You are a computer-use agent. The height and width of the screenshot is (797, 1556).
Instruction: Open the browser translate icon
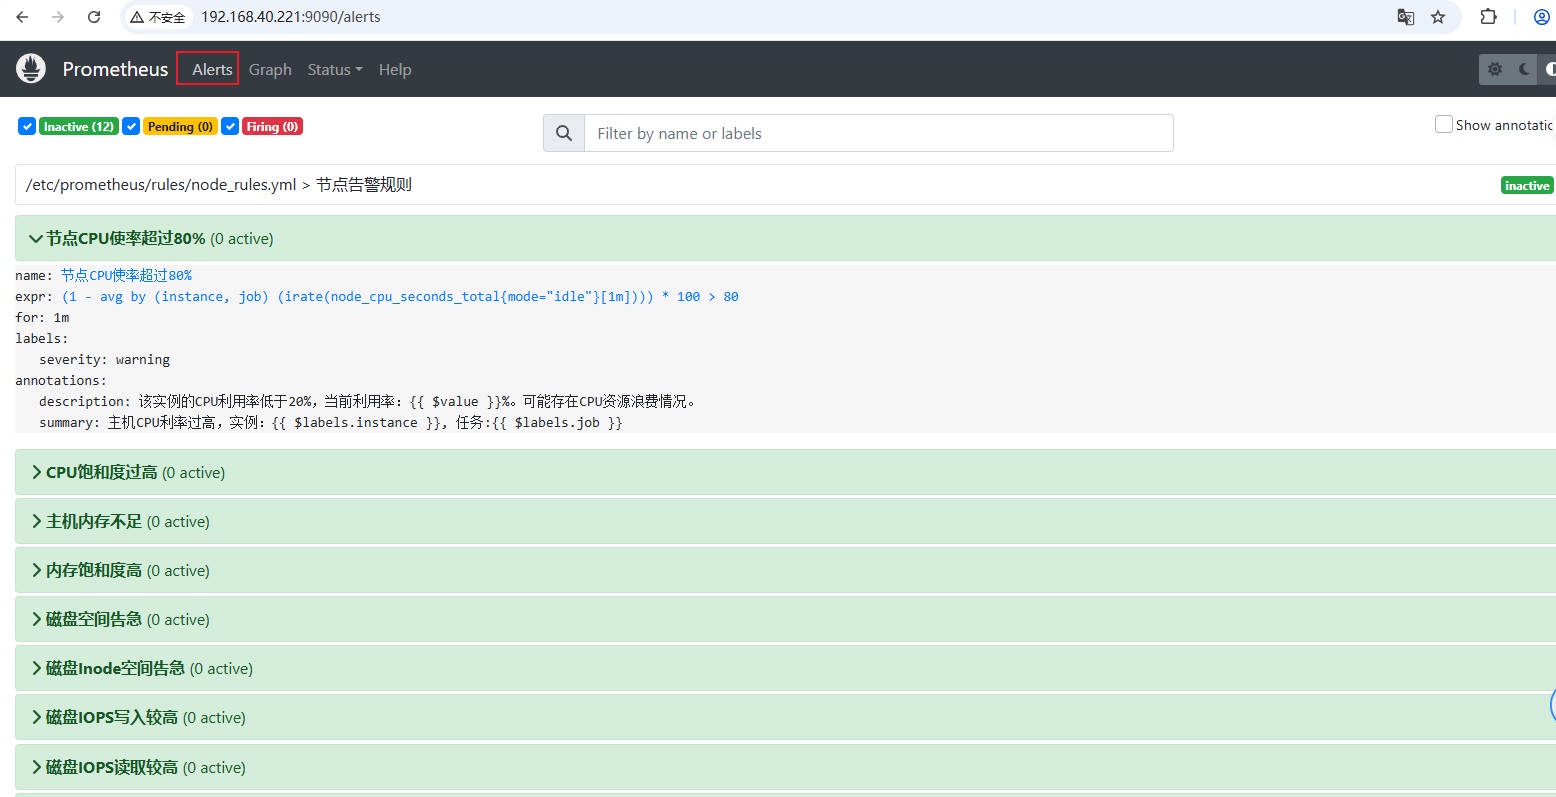point(1405,17)
